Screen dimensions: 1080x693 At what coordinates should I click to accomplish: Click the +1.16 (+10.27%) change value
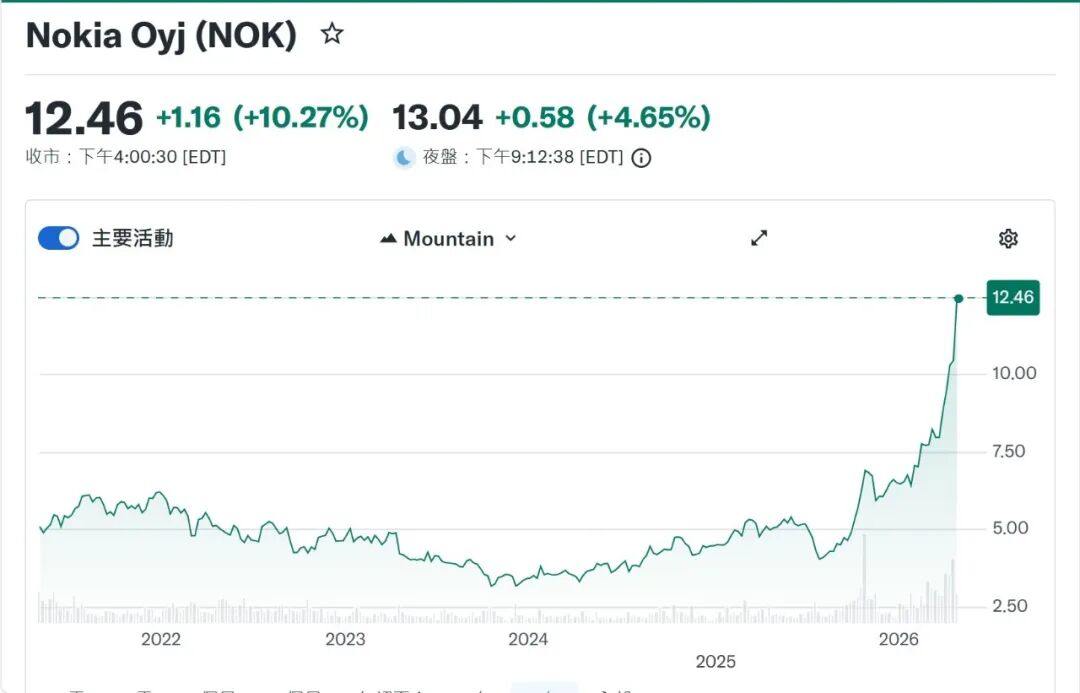[x=262, y=118]
